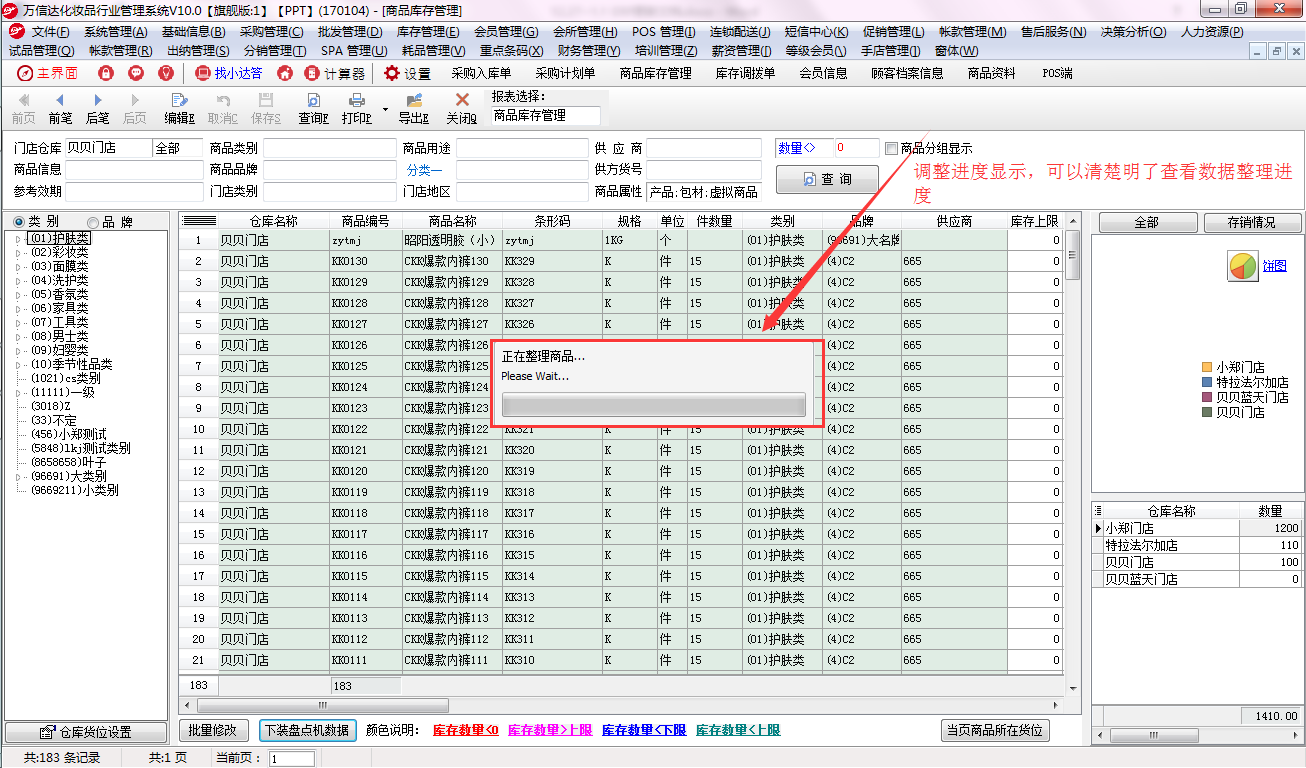Select the 类别 radio button
Viewport: 1306px width, 768px height.
(x=19, y=221)
